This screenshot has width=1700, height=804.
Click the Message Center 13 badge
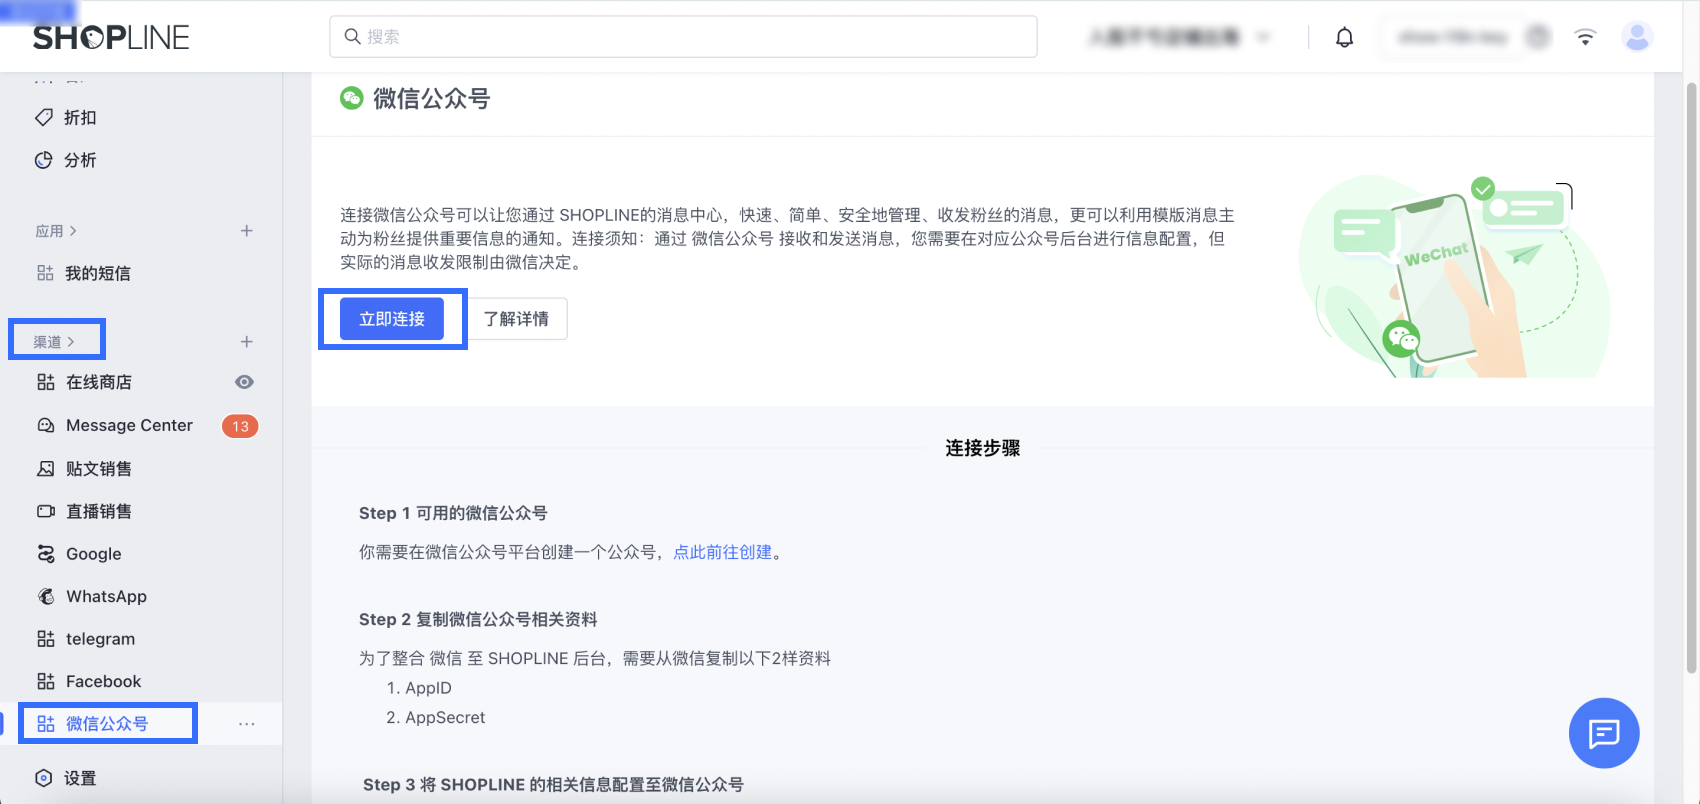click(240, 426)
